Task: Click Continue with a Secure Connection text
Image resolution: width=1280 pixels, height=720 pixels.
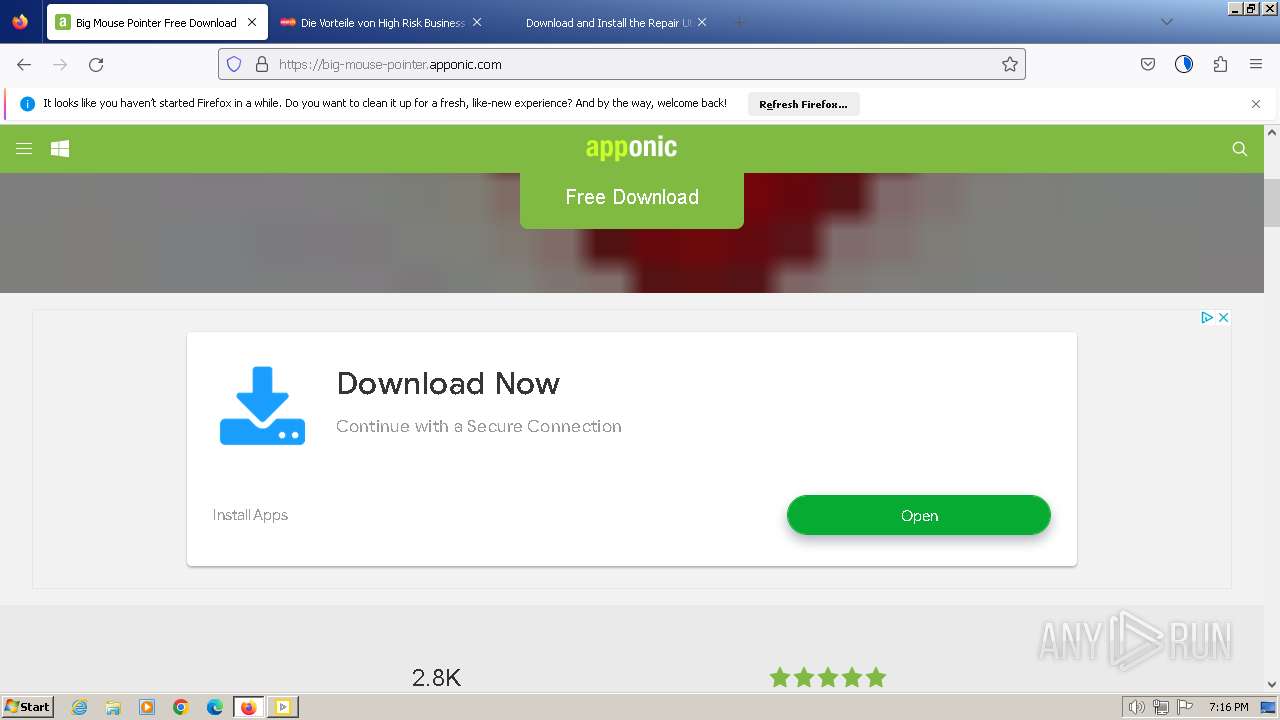Action: click(479, 426)
